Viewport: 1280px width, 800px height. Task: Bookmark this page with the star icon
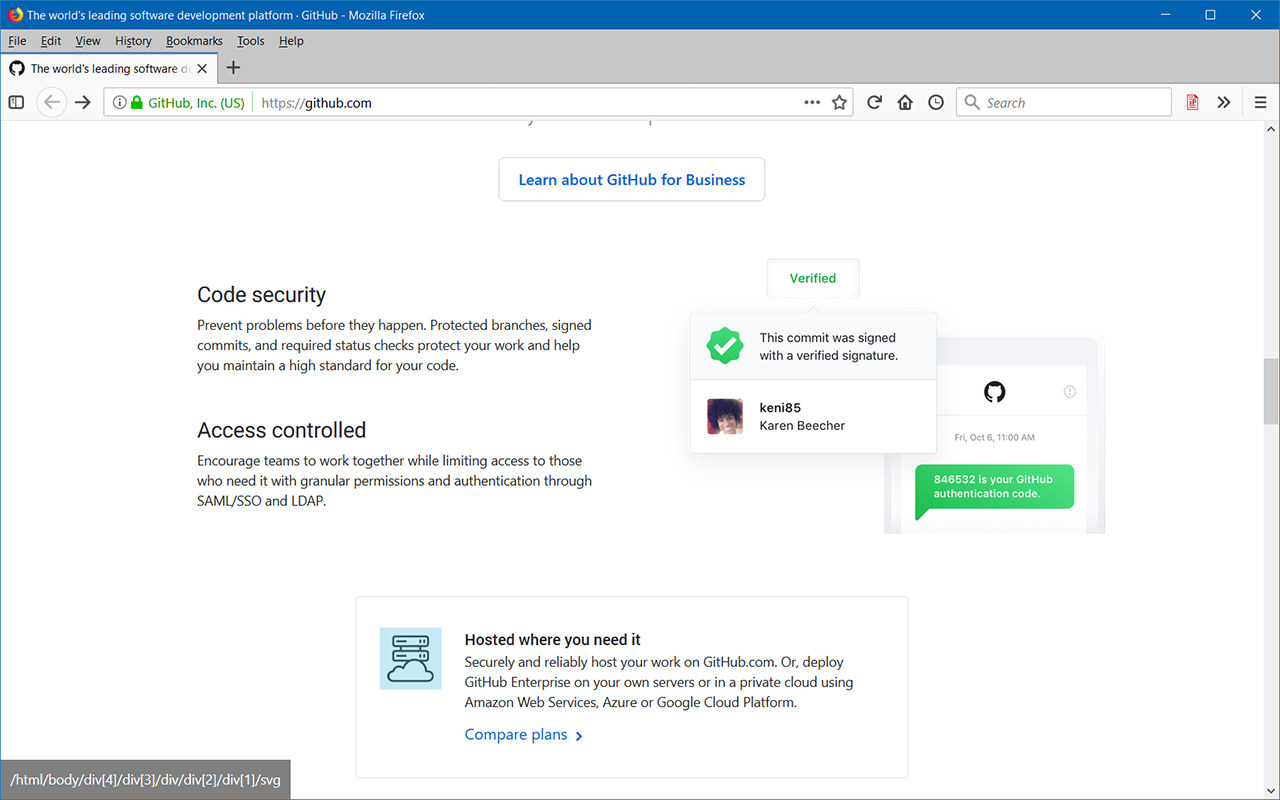840,102
